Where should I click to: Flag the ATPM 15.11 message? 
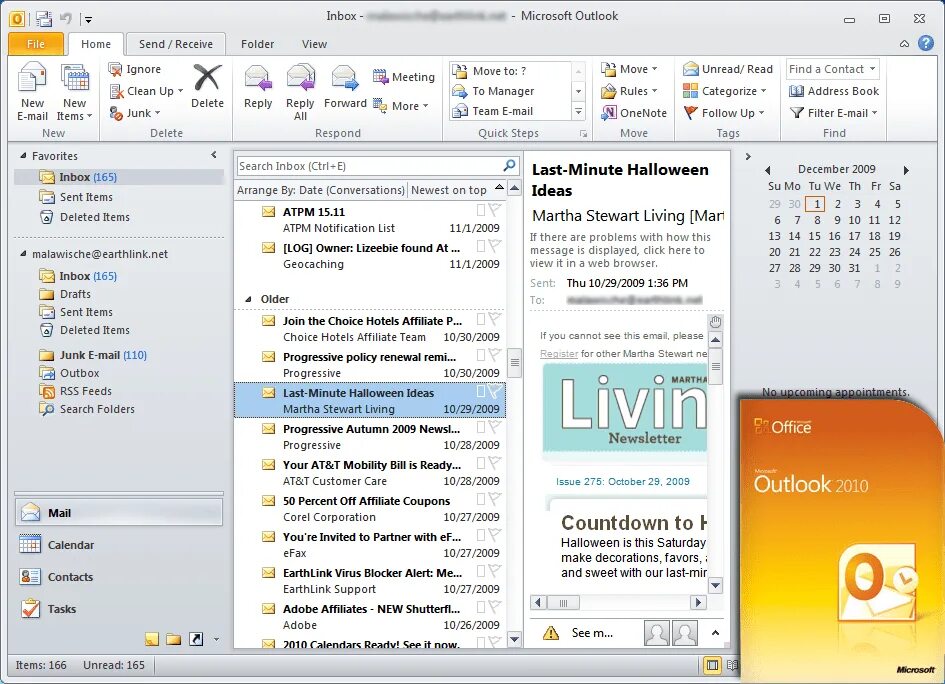point(495,210)
